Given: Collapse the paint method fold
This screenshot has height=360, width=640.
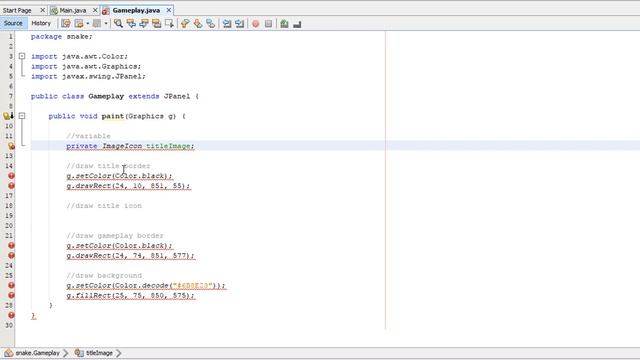Looking at the screenshot, I should coord(22,116).
